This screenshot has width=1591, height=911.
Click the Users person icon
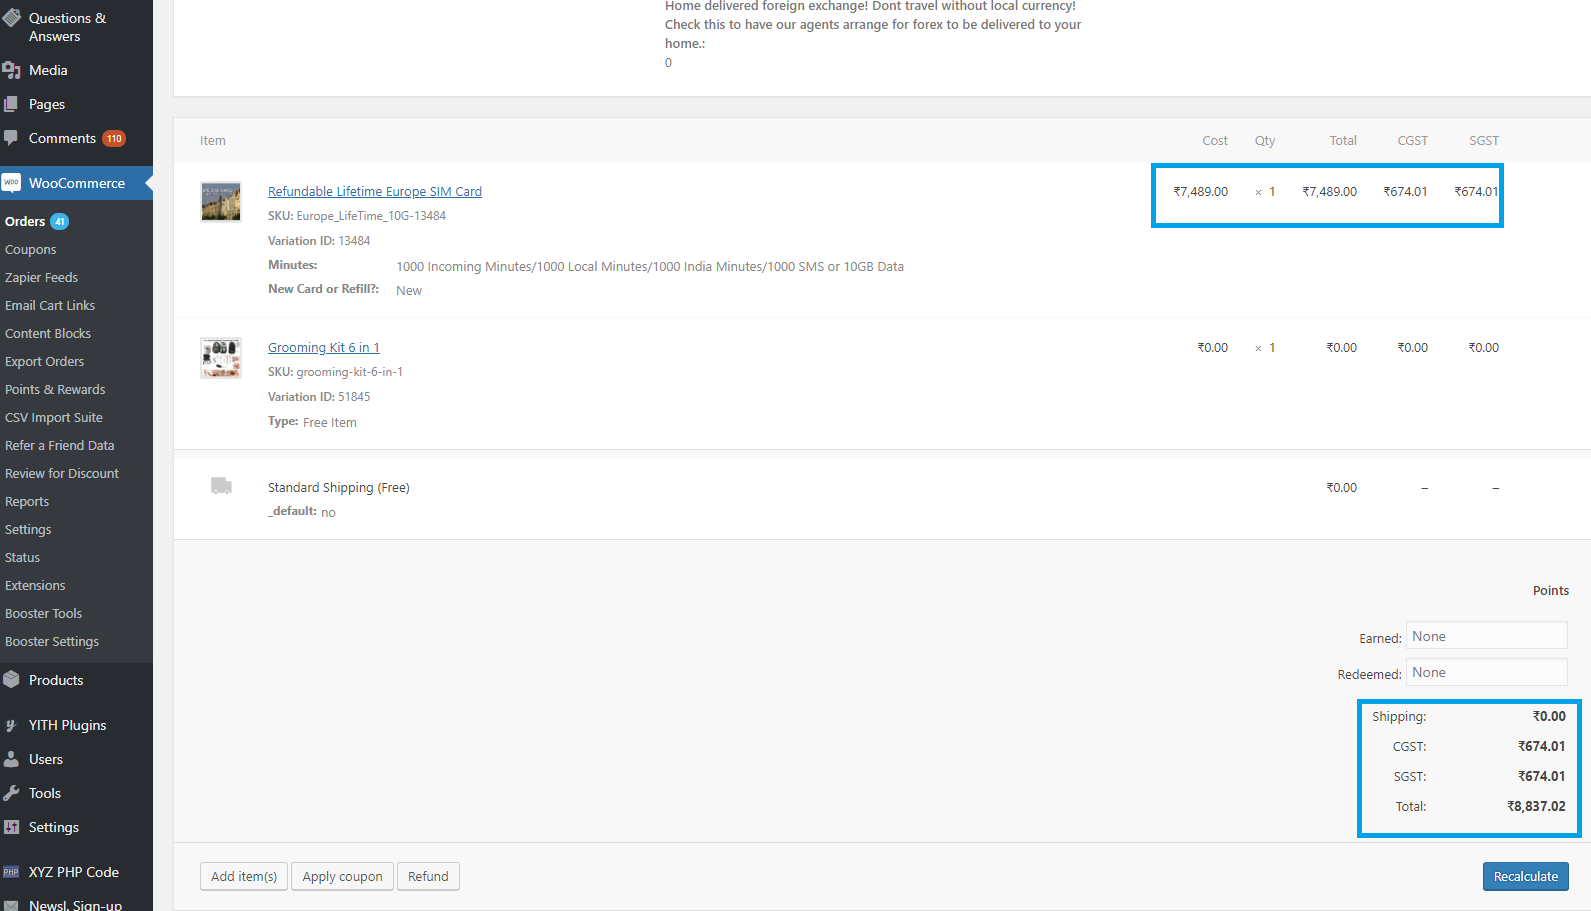[12, 759]
